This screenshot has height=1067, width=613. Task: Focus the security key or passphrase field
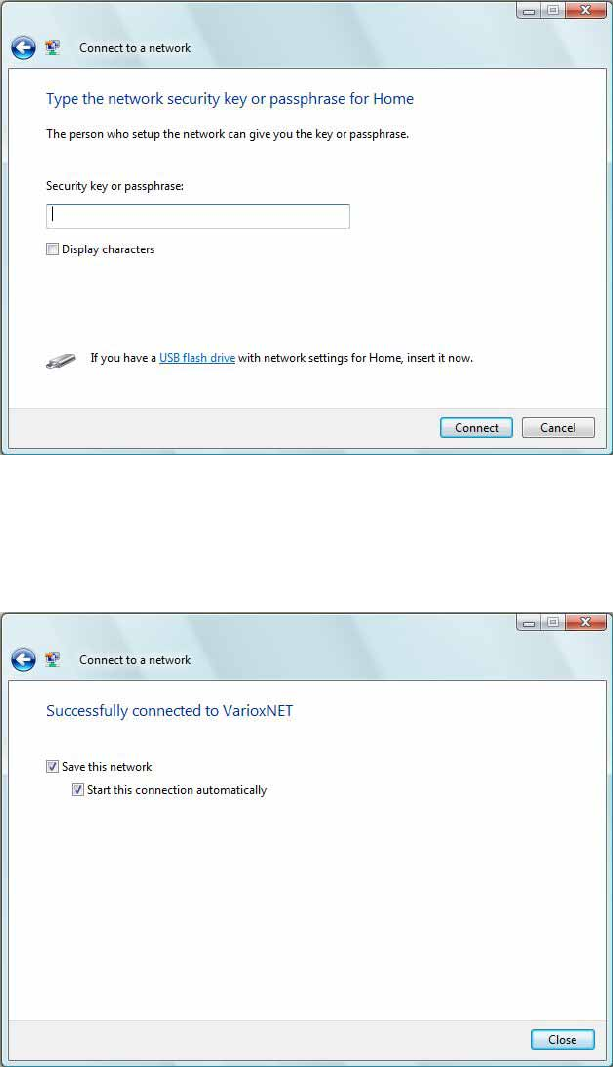click(x=198, y=216)
